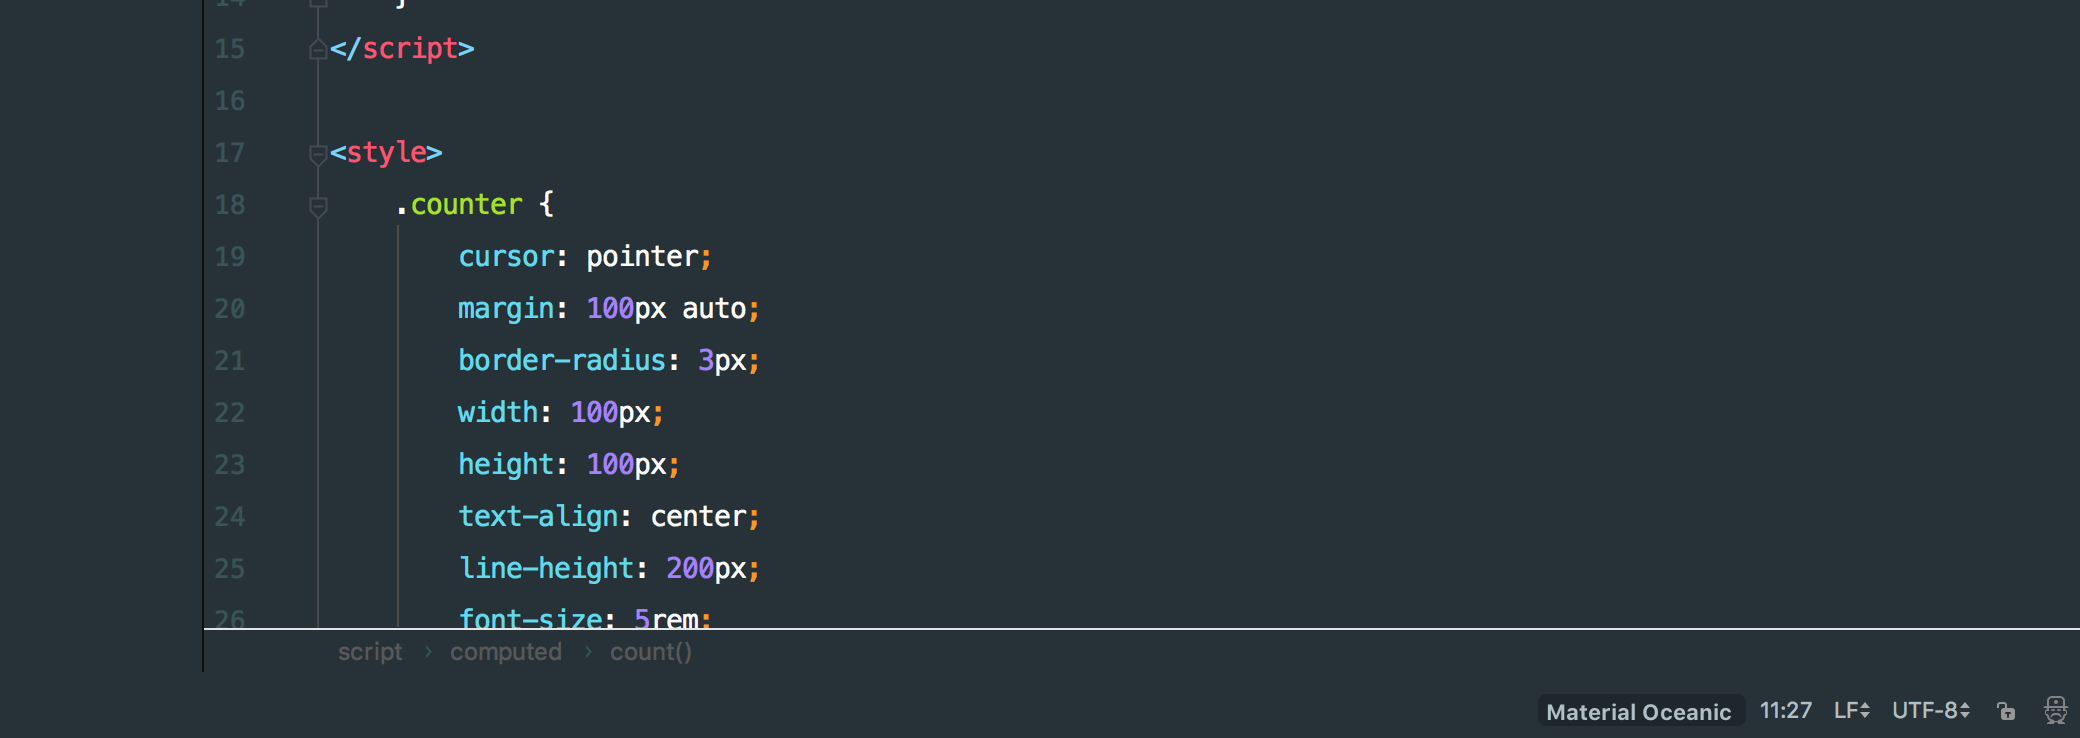
Task: Click the border-radius property name
Action: (561, 361)
